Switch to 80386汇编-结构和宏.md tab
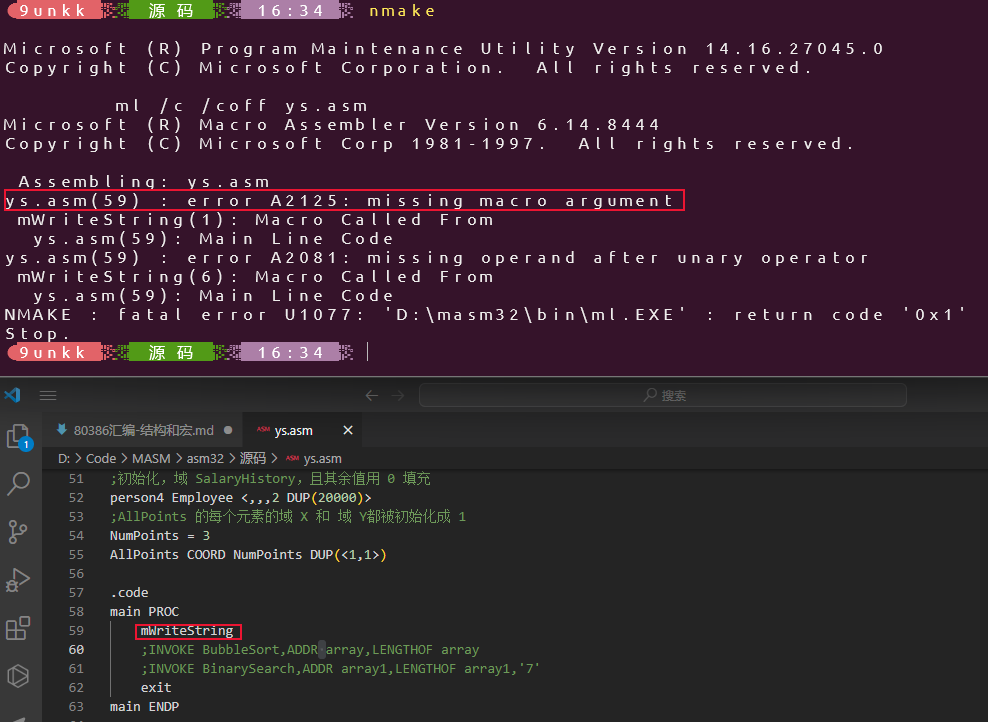Screen dimensions: 988x722 tap(144, 430)
